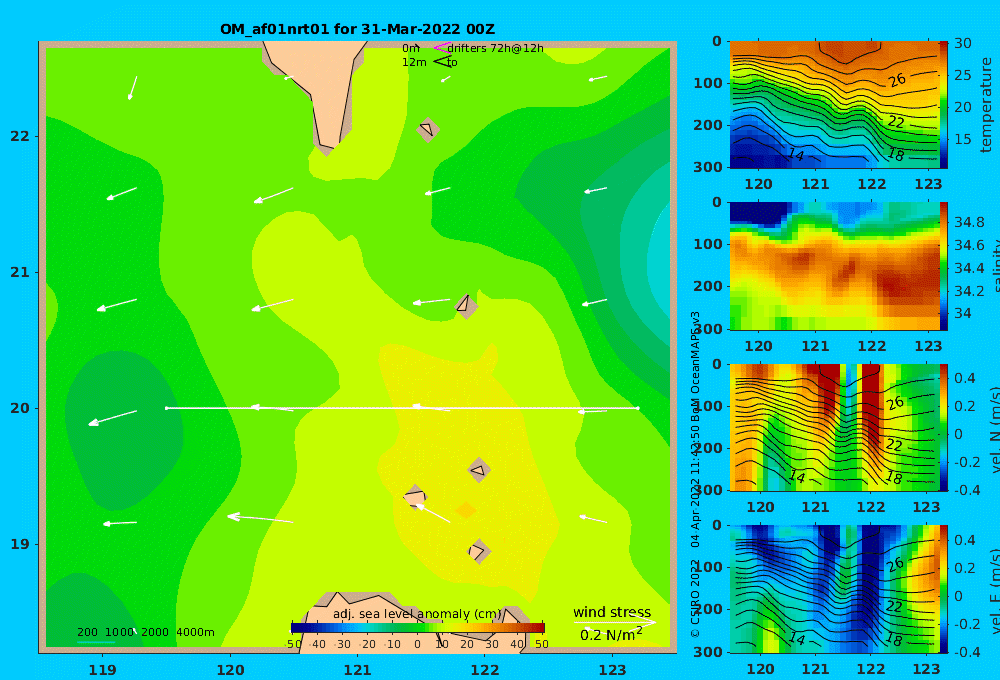Image resolution: width=1000 pixels, height=680 pixels.
Task: Click longitude label 121 on main map
Action: pyautogui.click(x=358, y=670)
